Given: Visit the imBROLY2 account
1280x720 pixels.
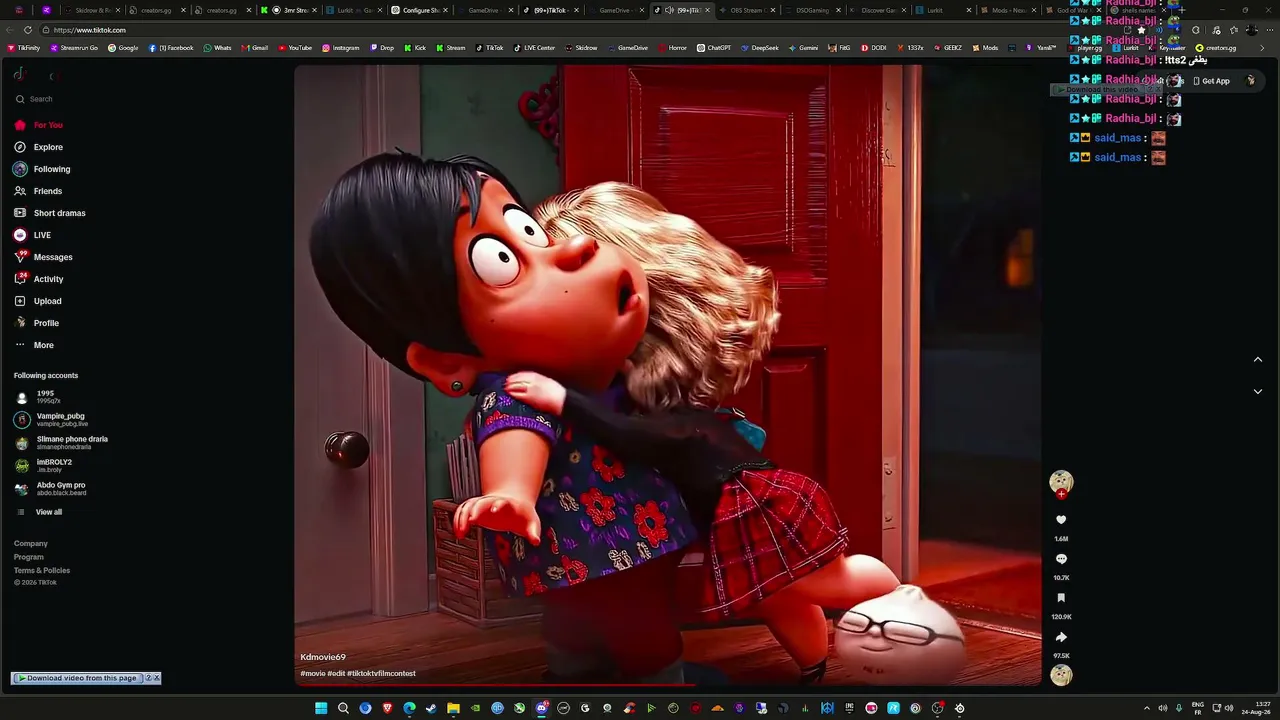Looking at the screenshot, I should click(43, 466).
